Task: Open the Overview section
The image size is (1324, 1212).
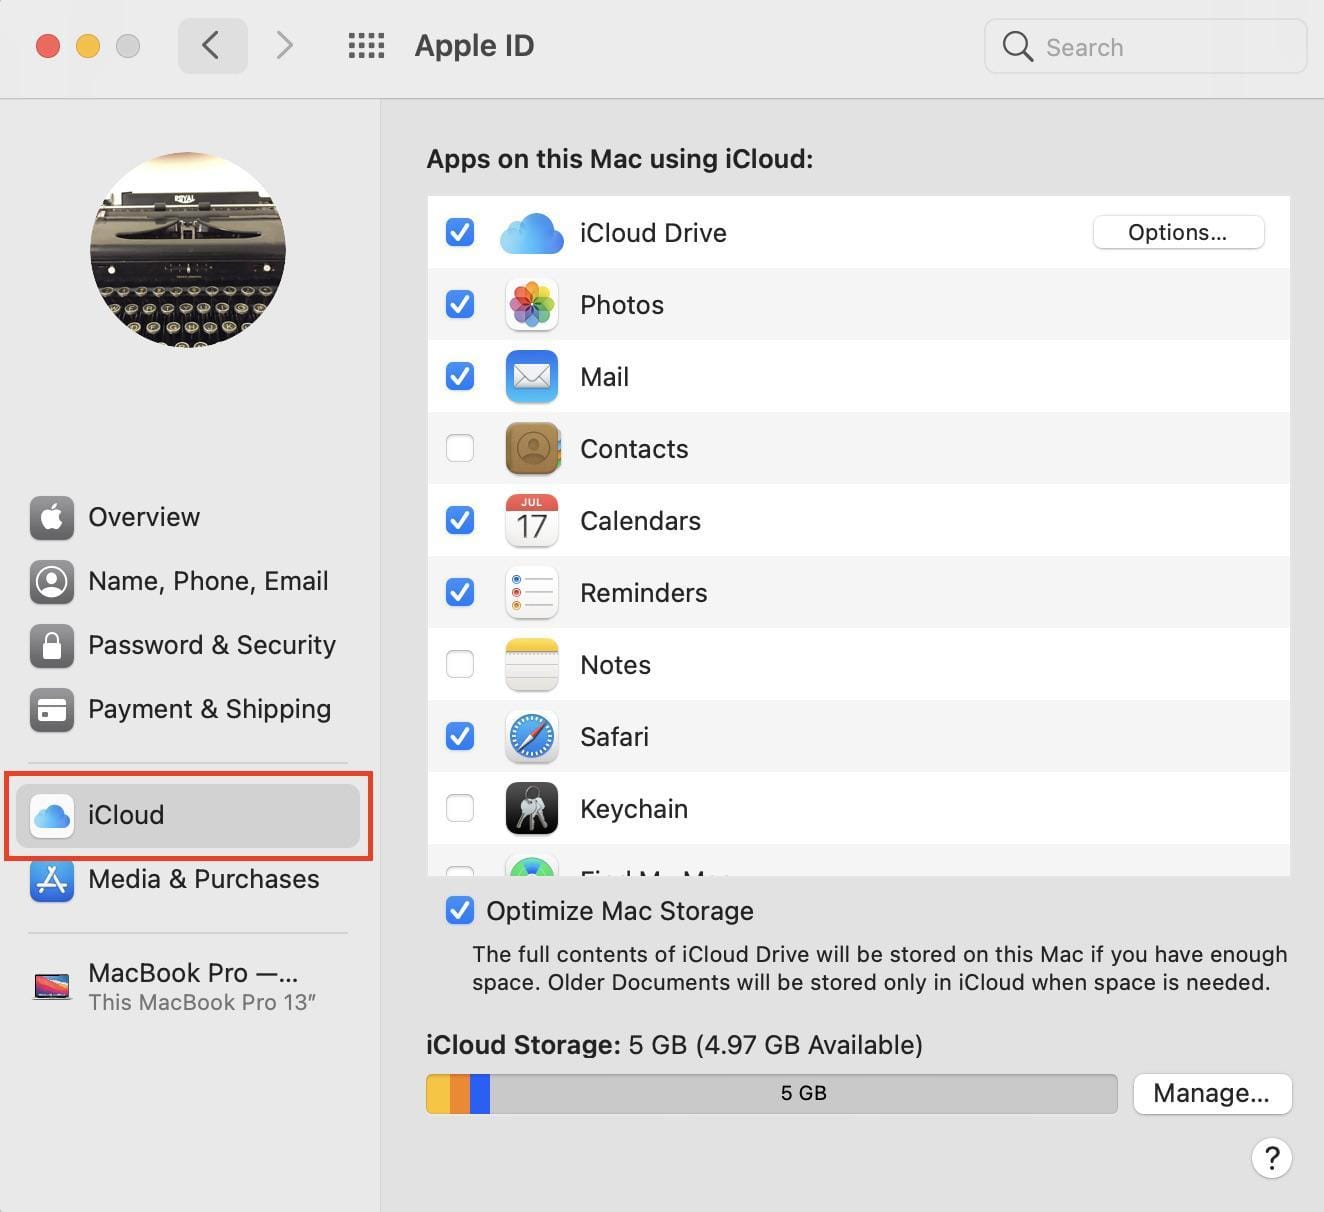Action: click(x=188, y=518)
